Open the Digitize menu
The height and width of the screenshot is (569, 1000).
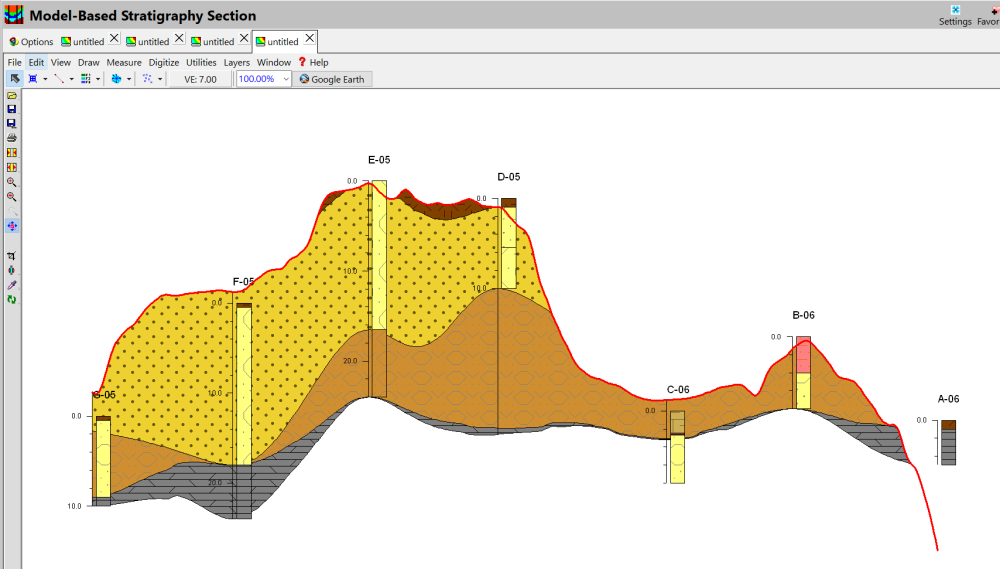[x=164, y=62]
